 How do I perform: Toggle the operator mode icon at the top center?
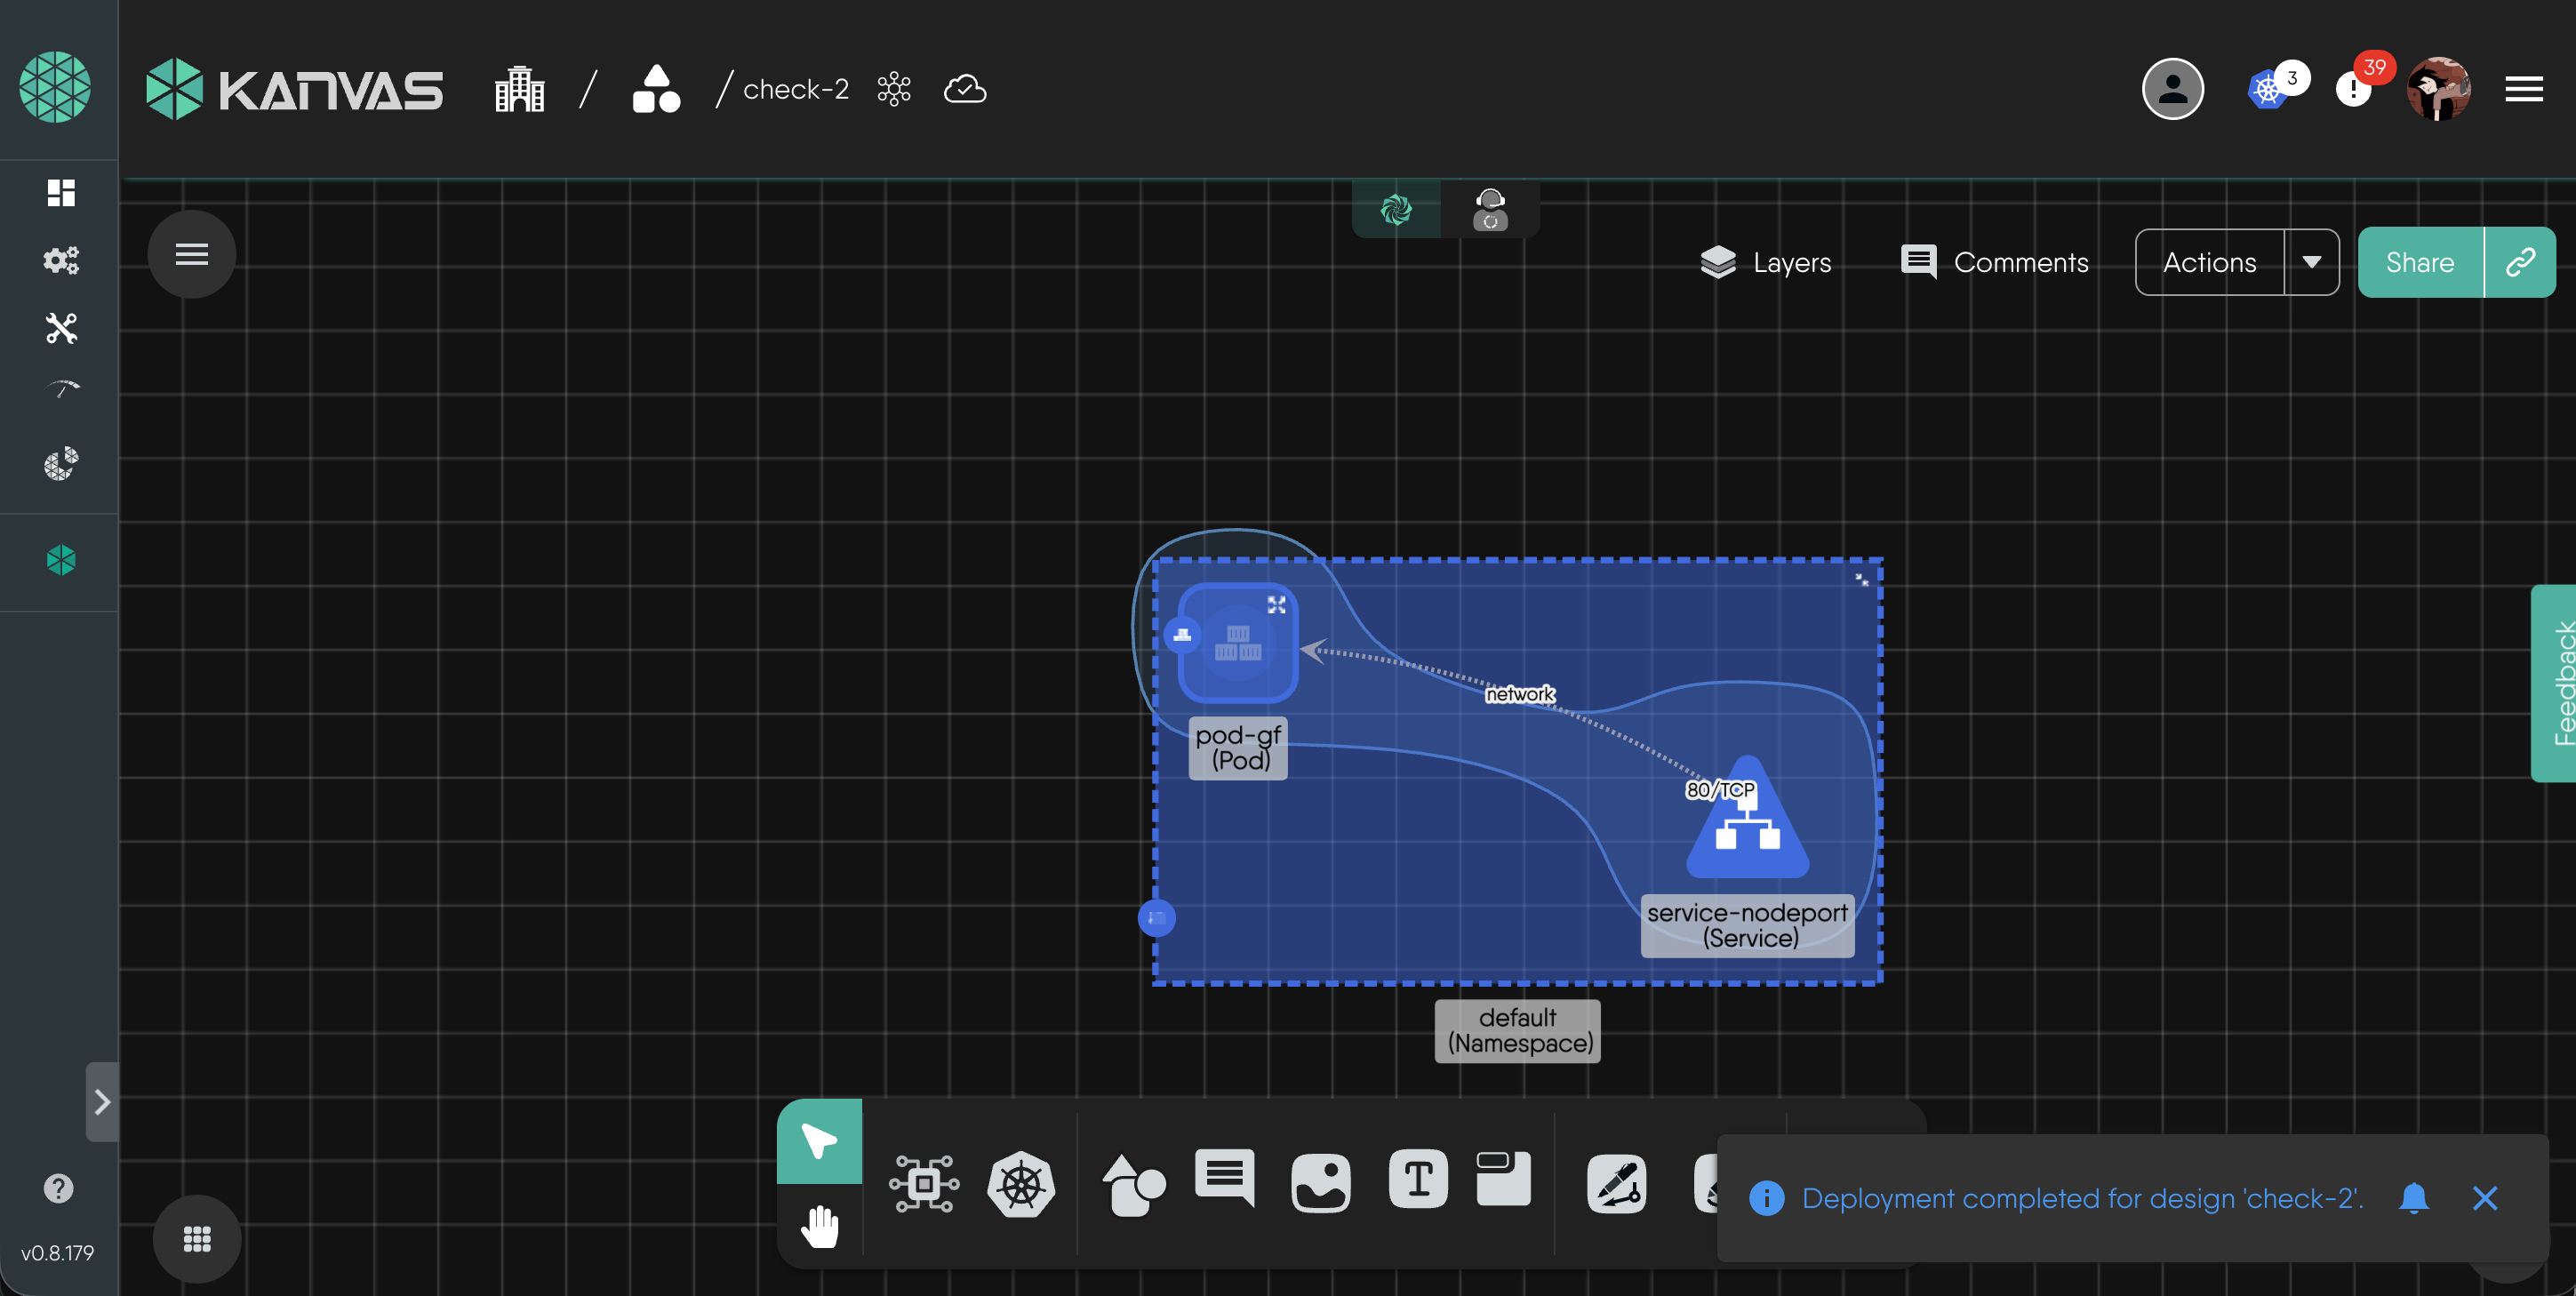pyautogui.click(x=1490, y=209)
